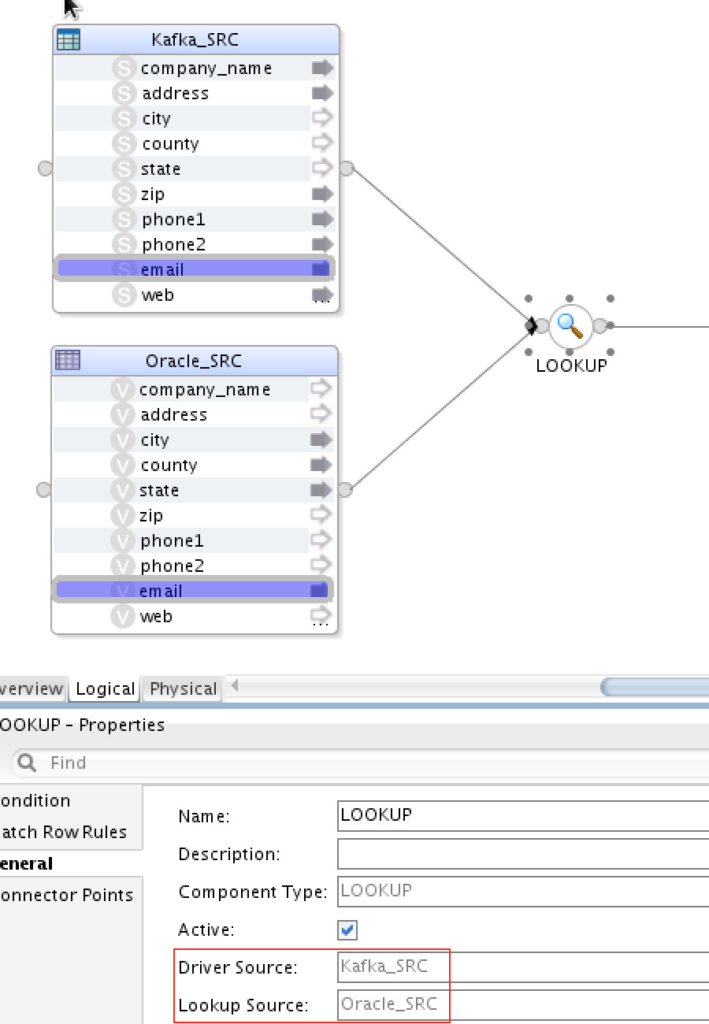Click arrow icon for Kafka_SRC phone2

tap(322, 244)
